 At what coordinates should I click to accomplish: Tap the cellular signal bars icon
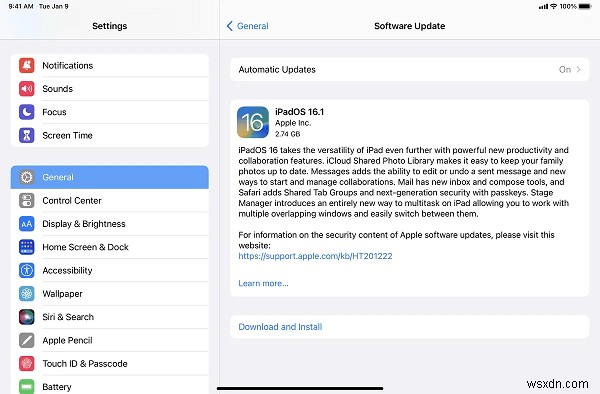click(x=543, y=7)
